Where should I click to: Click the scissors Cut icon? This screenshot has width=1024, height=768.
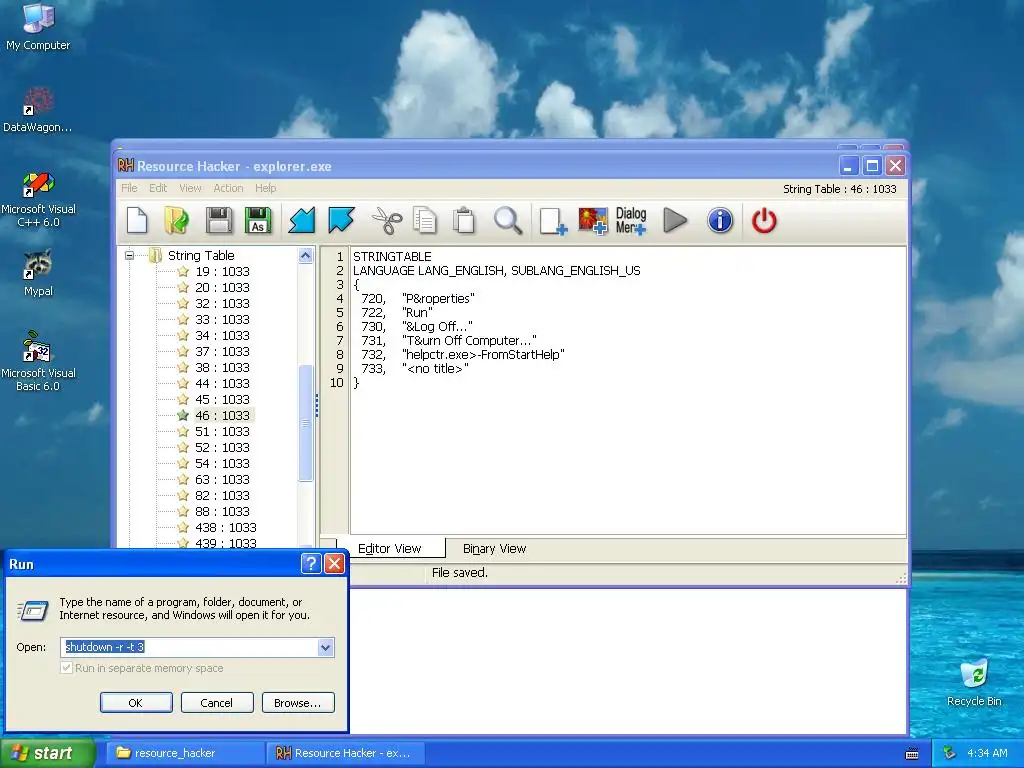coord(387,220)
